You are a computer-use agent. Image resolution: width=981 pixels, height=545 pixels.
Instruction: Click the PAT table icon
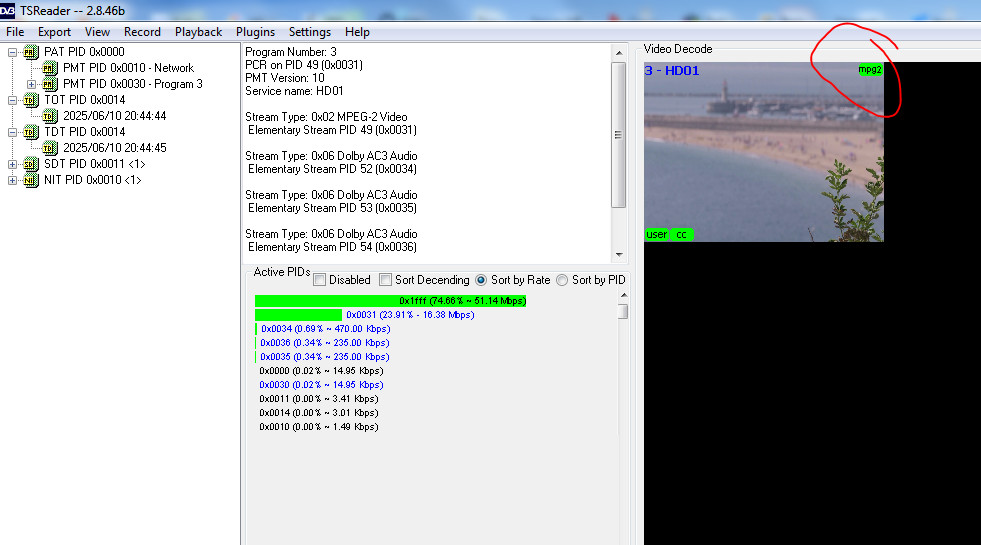coord(31,52)
